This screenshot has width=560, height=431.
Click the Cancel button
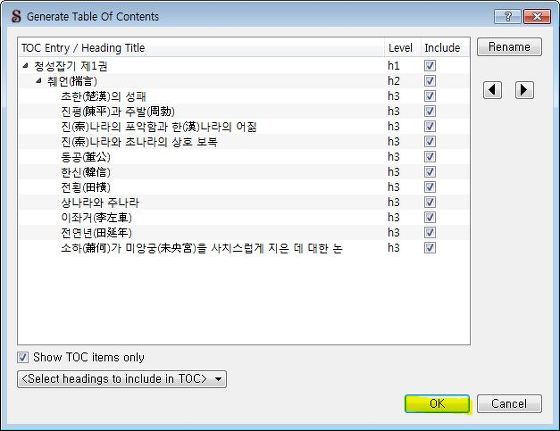click(x=509, y=404)
